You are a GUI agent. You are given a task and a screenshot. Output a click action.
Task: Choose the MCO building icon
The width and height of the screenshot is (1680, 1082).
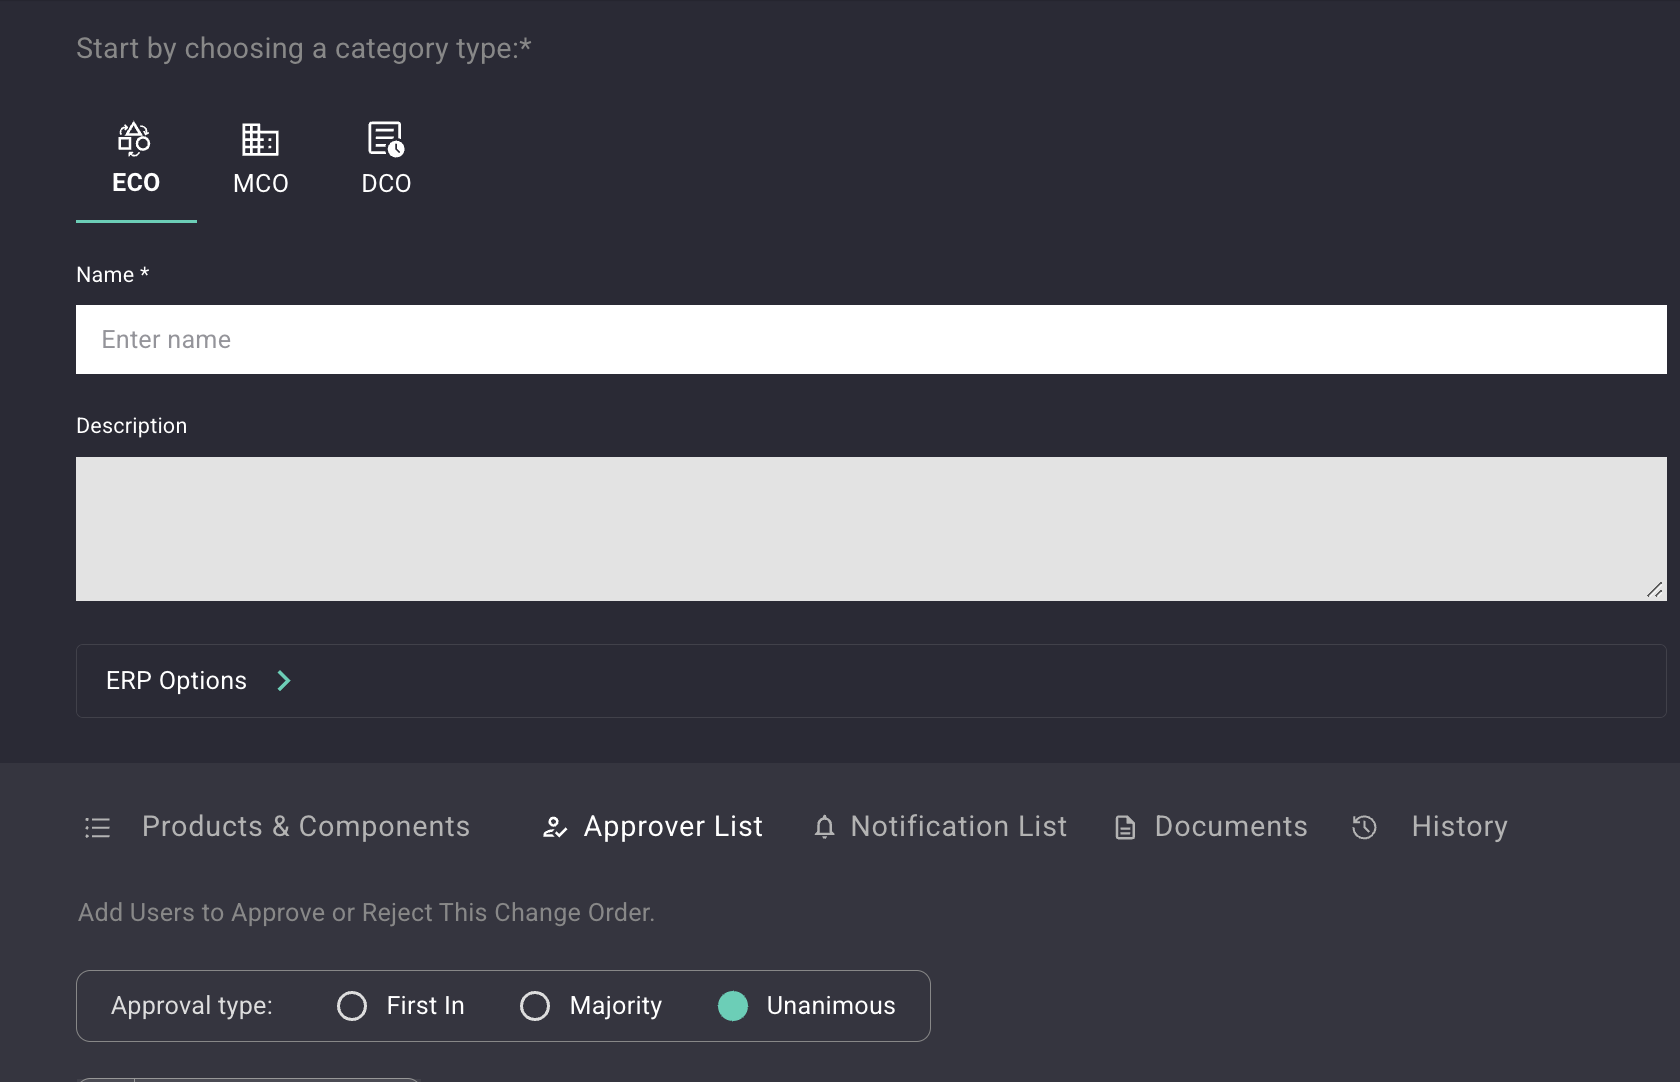260,139
